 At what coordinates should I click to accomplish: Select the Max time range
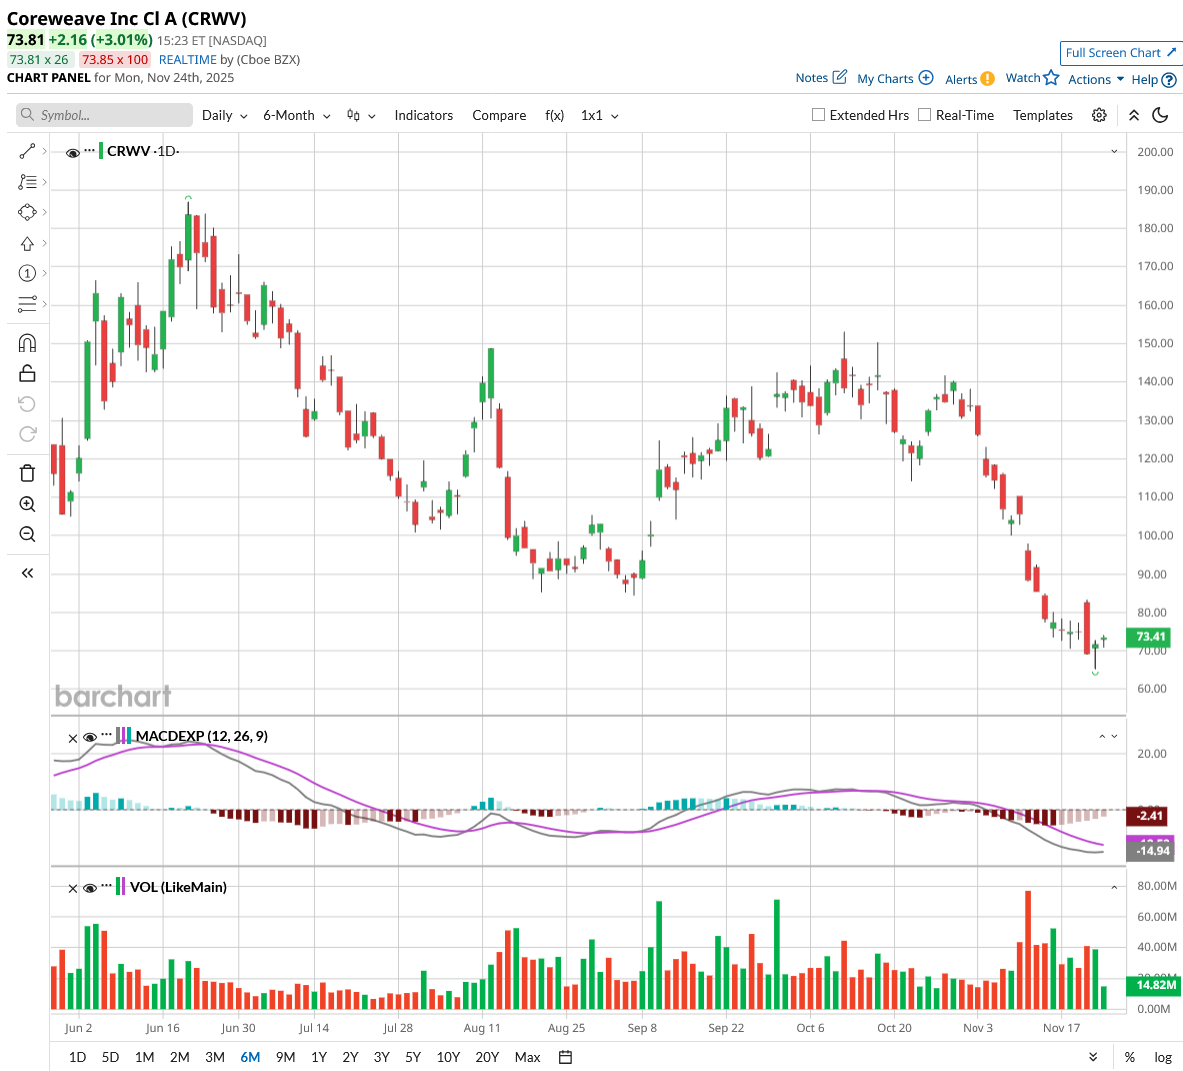pos(527,1057)
